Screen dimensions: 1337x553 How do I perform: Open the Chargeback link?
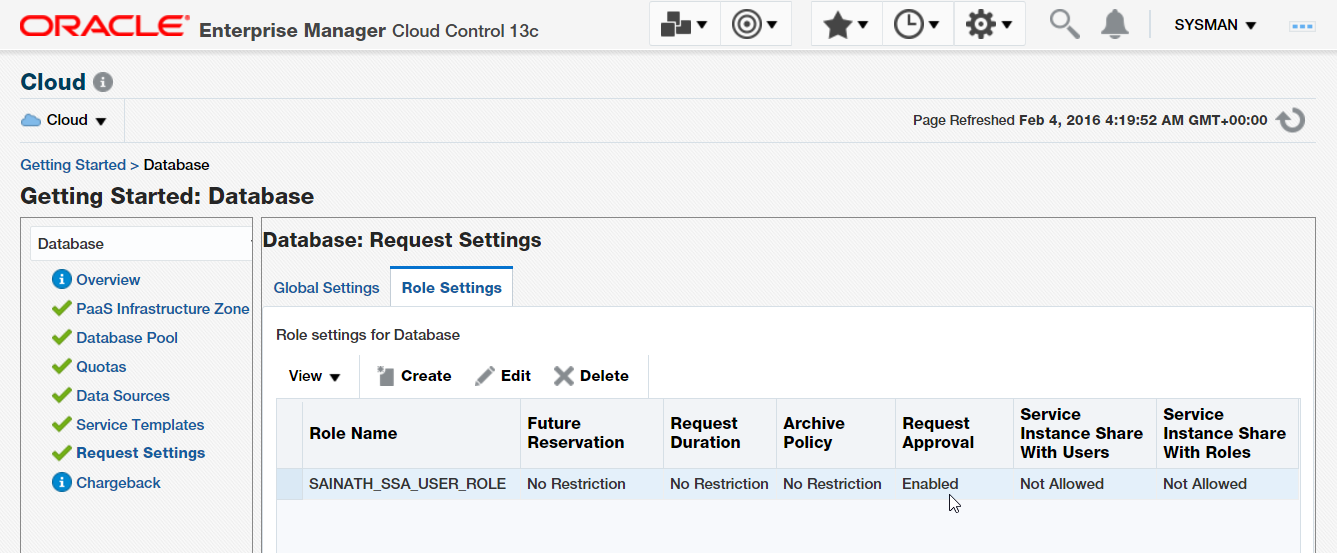pyautogui.click(x=118, y=483)
